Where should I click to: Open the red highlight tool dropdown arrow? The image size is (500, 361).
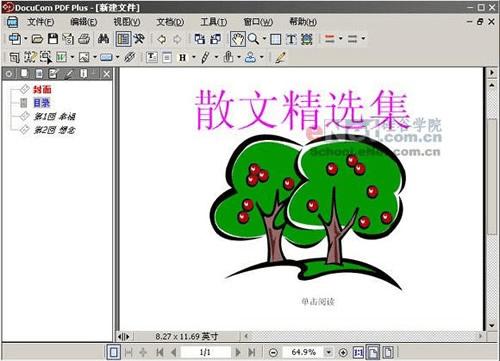point(341,39)
